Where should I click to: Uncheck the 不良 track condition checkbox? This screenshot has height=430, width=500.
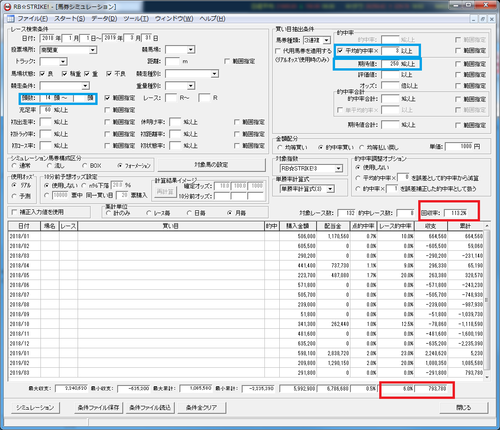pos(109,74)
